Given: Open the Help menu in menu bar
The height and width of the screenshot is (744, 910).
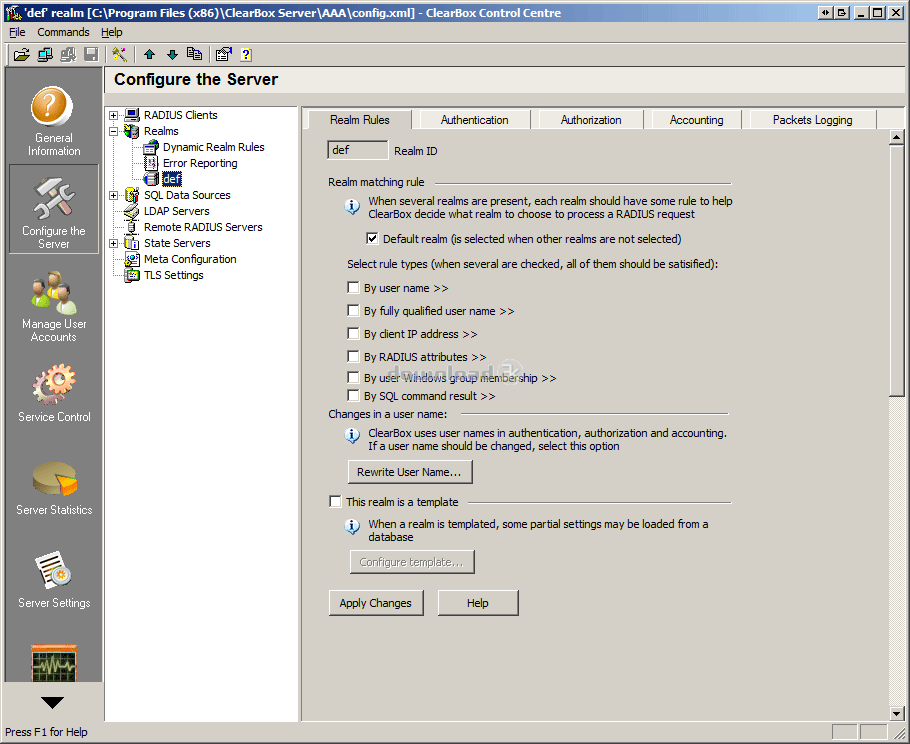Looking at the screenshot, I should 111,32.
